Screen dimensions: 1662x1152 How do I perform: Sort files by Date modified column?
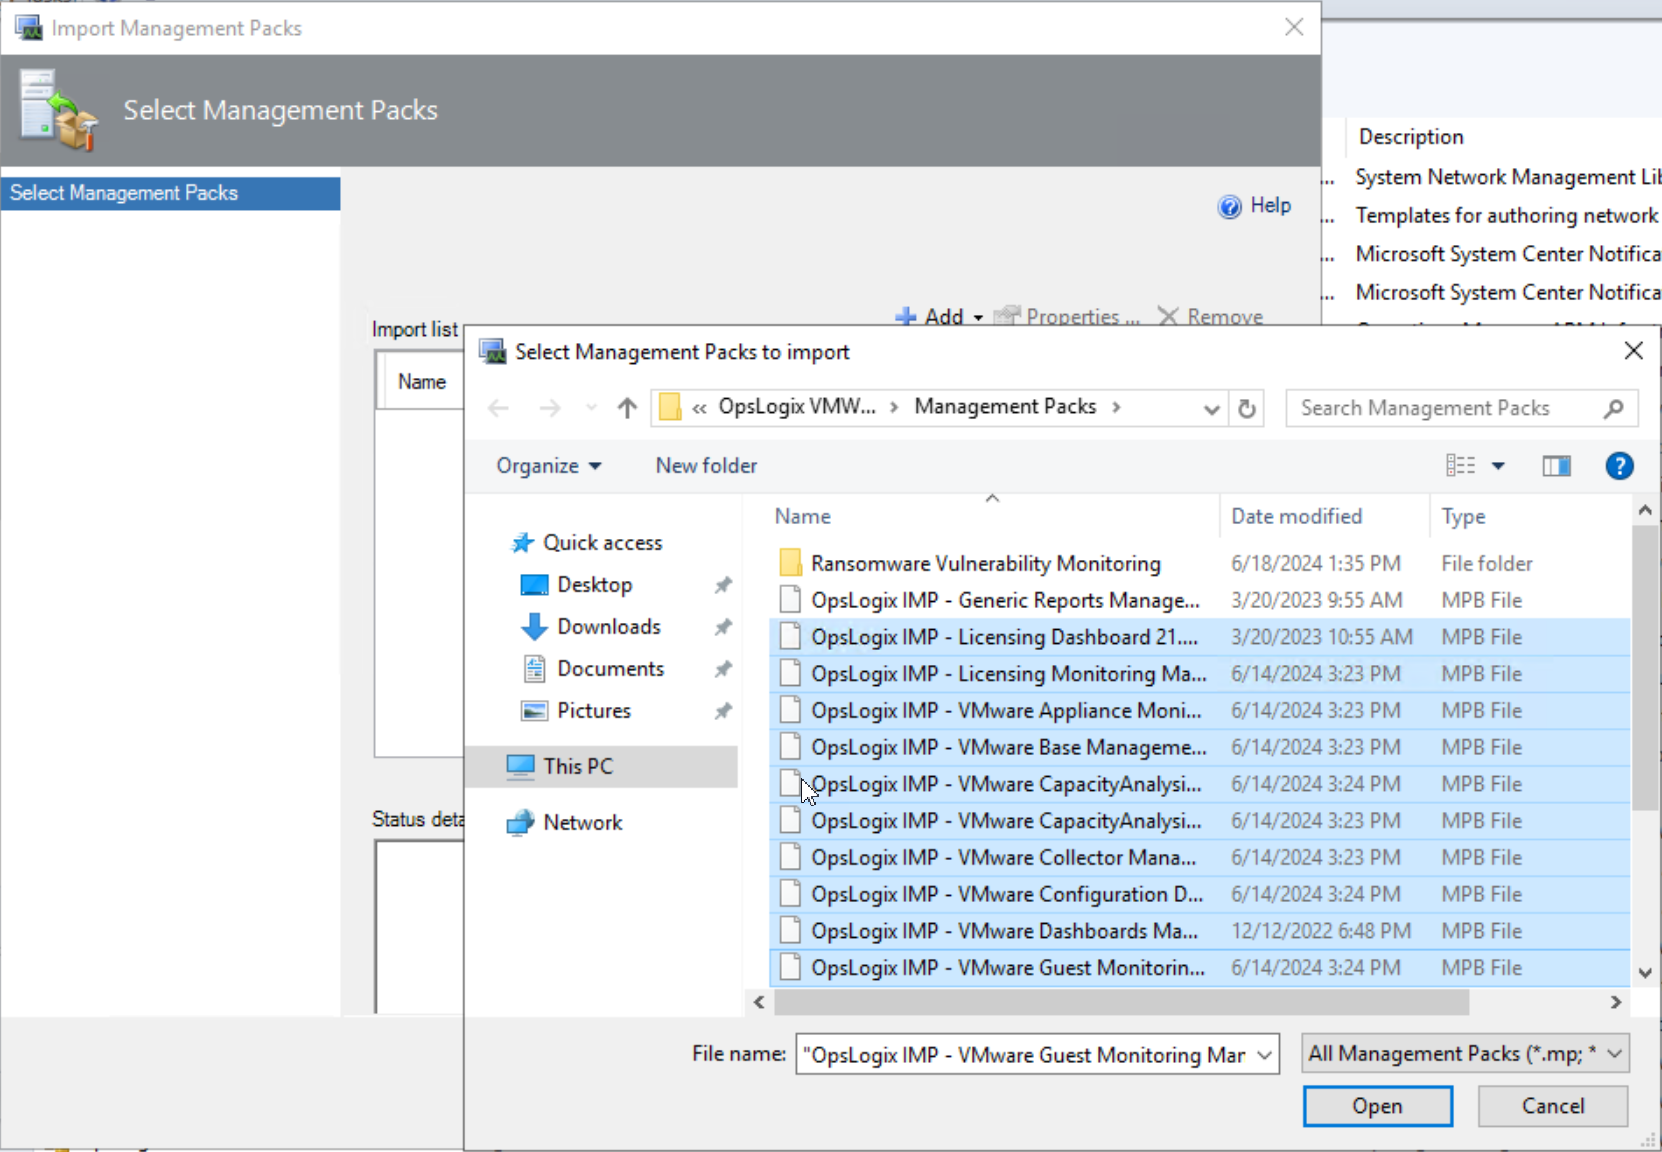click(1296, 517)
